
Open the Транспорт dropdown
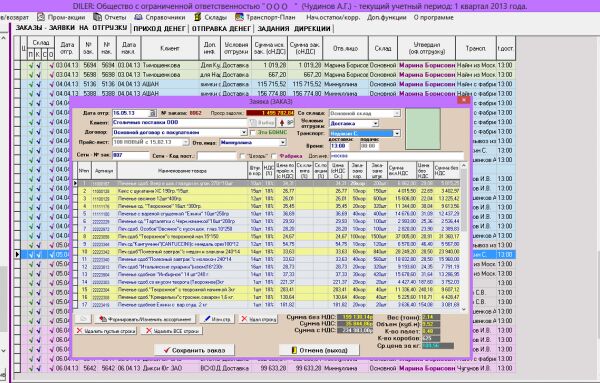click(x=397, y=133)
